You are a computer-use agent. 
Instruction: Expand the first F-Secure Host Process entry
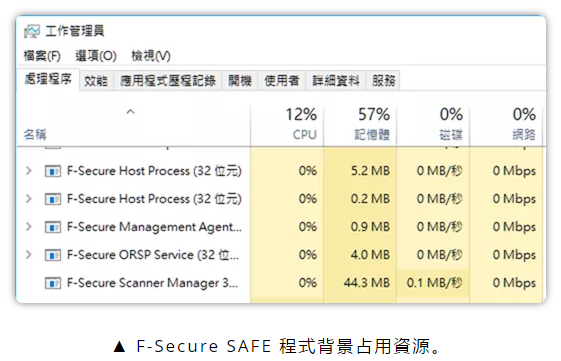point(29,171)
